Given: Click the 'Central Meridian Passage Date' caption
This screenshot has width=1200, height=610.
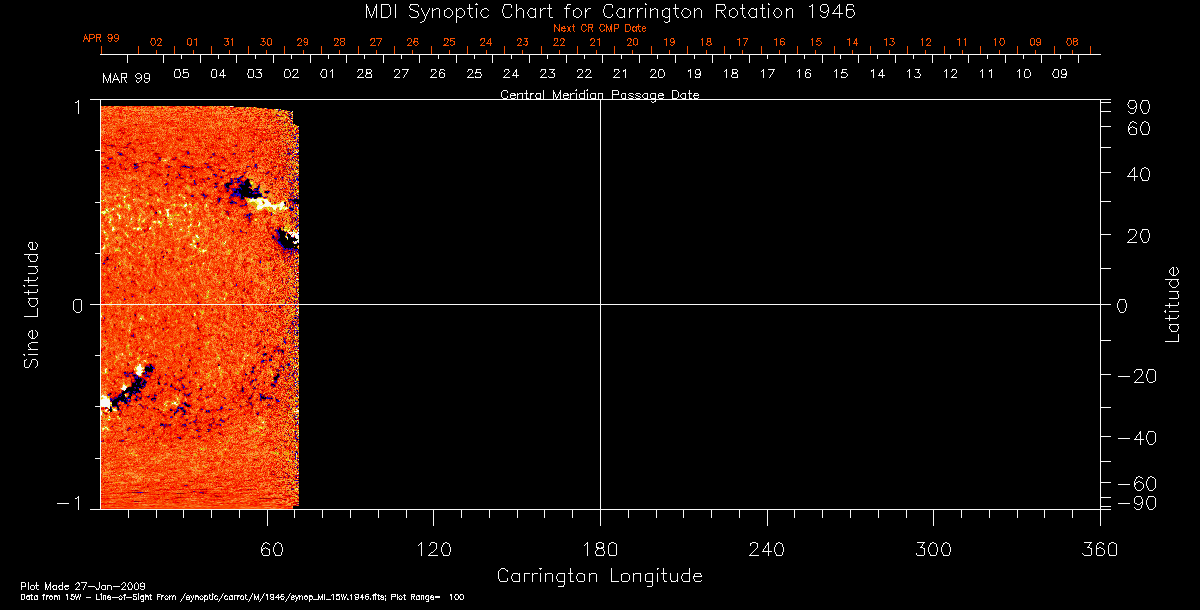Looking at the screenshot, I should [599, 95].
